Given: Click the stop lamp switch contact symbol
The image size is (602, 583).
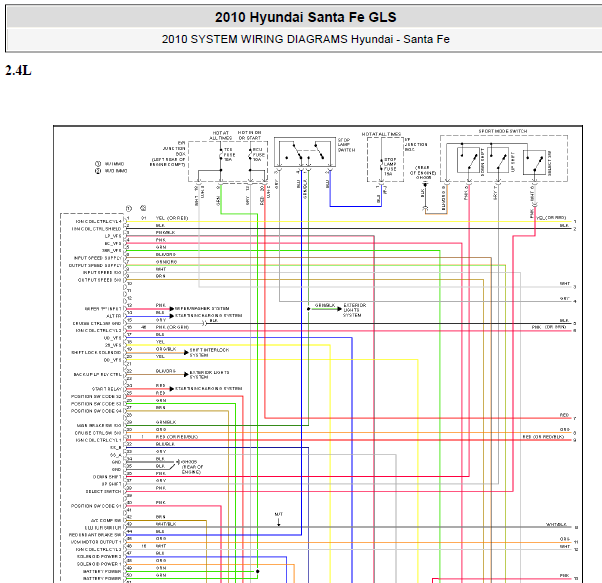Looking at the screenshot, I should [x=305, y=152].
